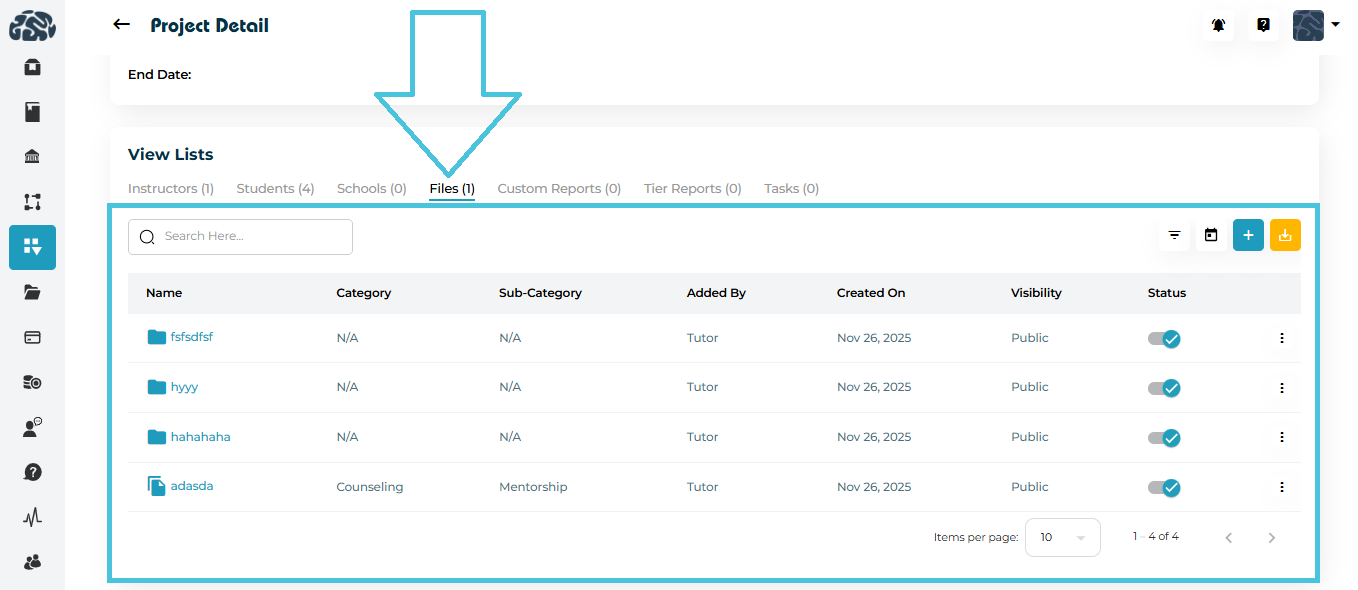The width and height of the screenshot is (1358, 590).
Task: Select the Custom Reports (0) tab
Action: tap(559, 188)
